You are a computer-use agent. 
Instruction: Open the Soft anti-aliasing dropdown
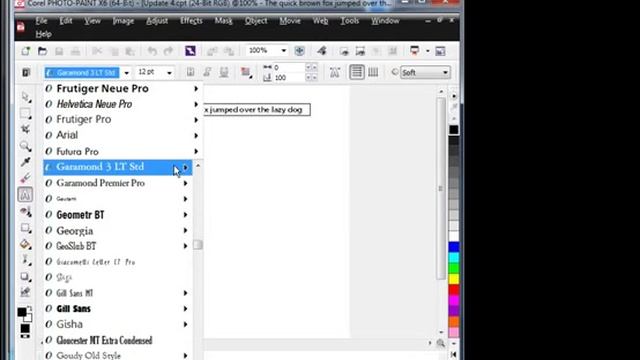[x=445, y=73]
